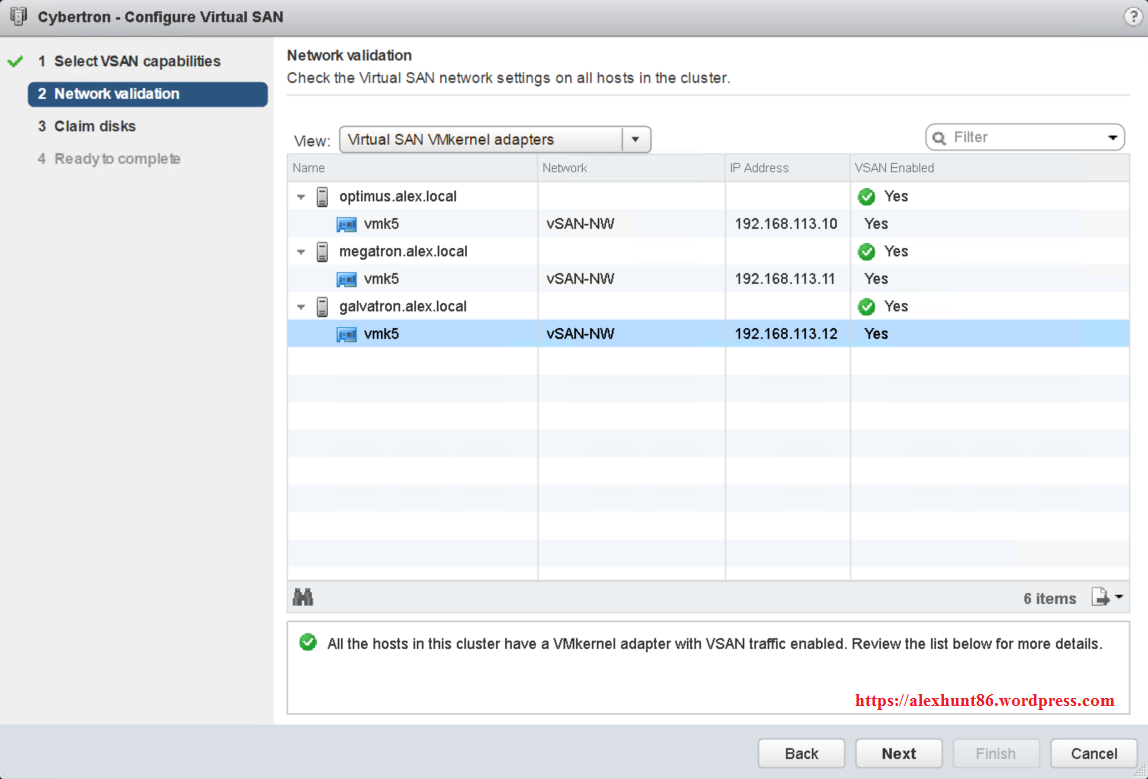This screenshot has height=779, width=1148.
Task: Click the green check beside galvatron.alex.local
Action: point(866,306)
